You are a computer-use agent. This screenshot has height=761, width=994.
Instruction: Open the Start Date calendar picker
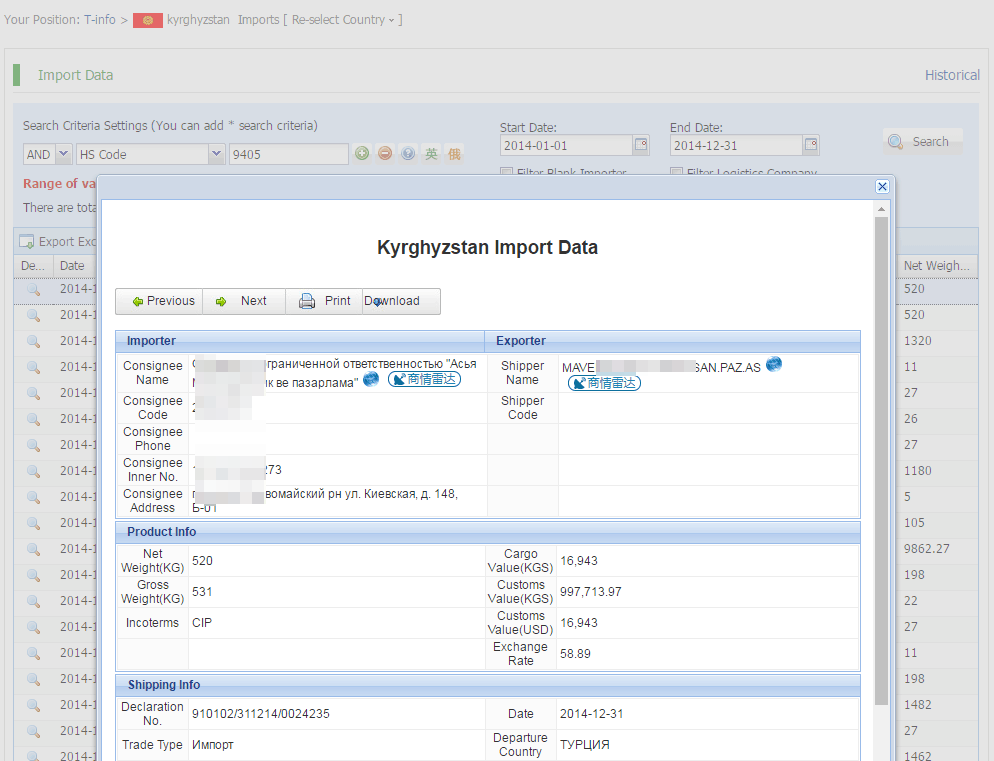tap(641, 146)
